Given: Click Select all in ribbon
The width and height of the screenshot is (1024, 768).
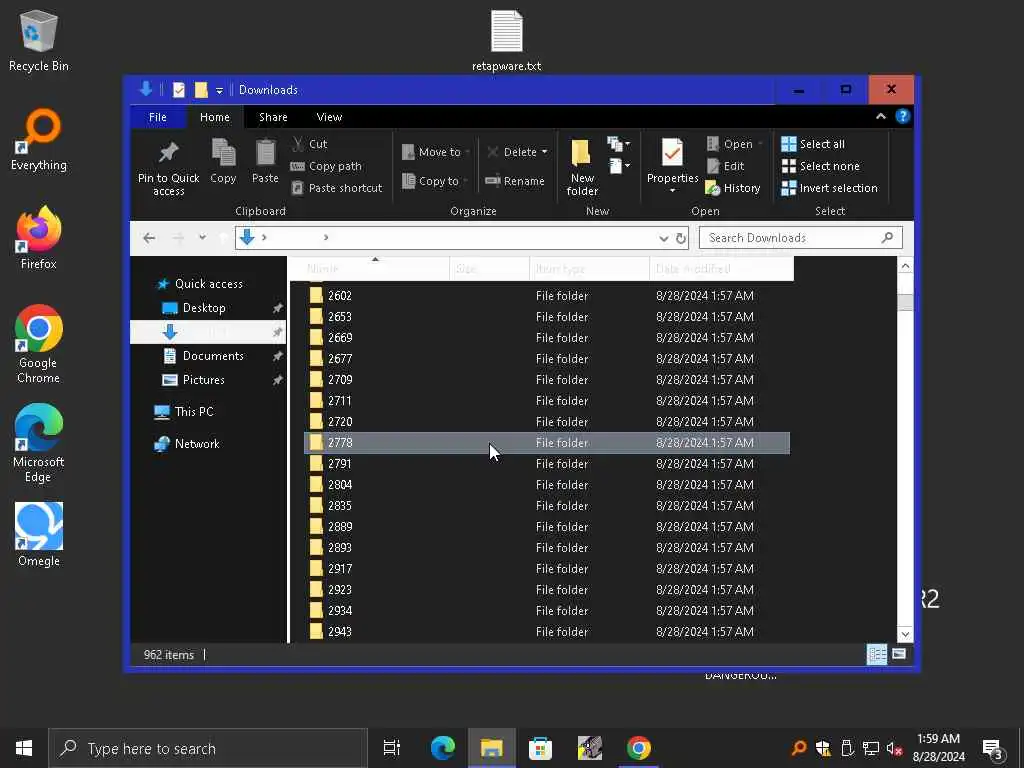Looking at the screenshot, I should [813, 144].
